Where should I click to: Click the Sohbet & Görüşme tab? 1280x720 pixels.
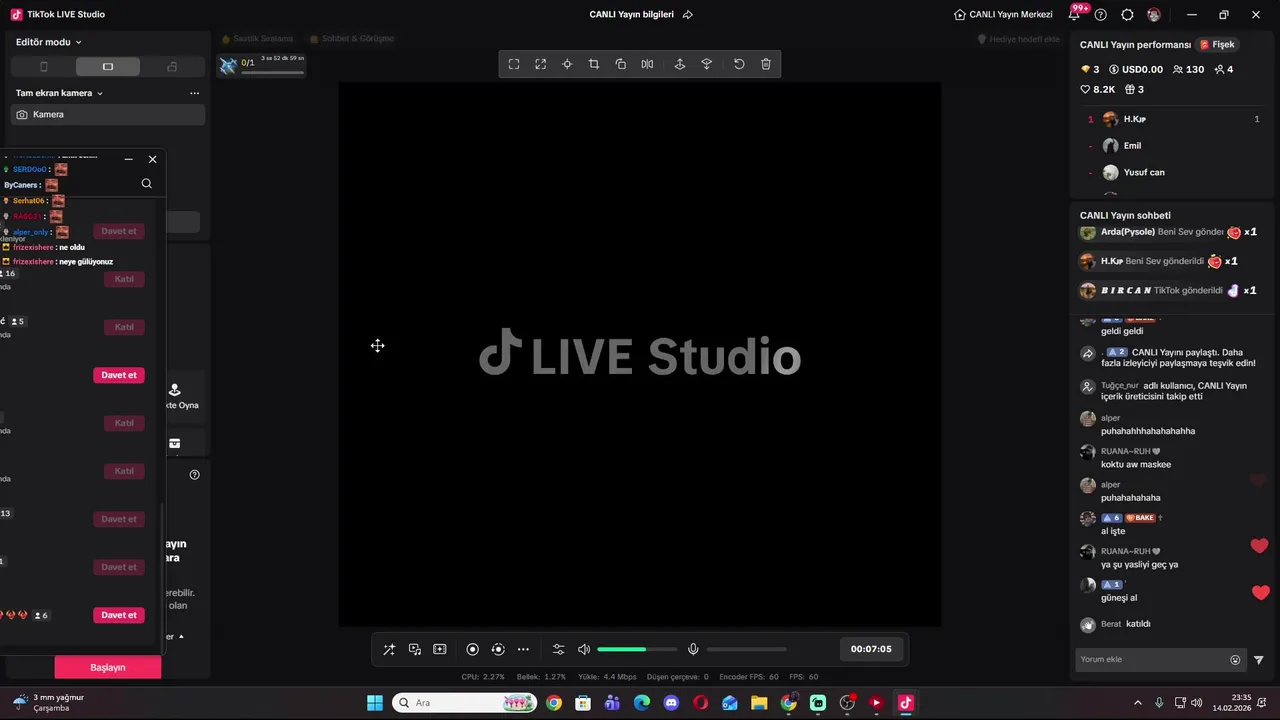pos(352,39)
